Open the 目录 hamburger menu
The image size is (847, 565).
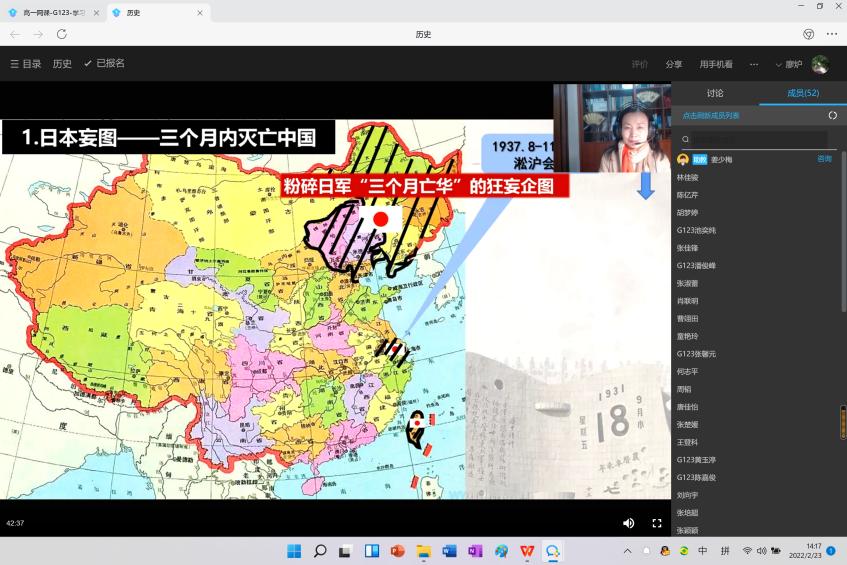pos(25,64)
